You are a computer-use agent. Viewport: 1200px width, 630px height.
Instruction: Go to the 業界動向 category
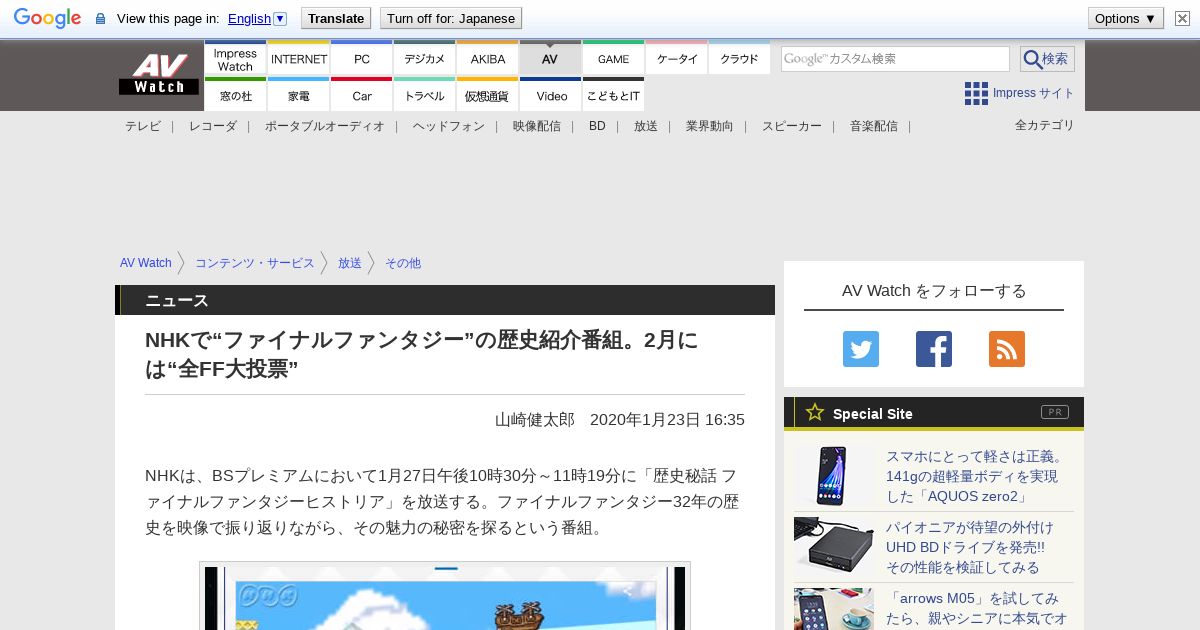pyautogui.click(x=709, y=126)
